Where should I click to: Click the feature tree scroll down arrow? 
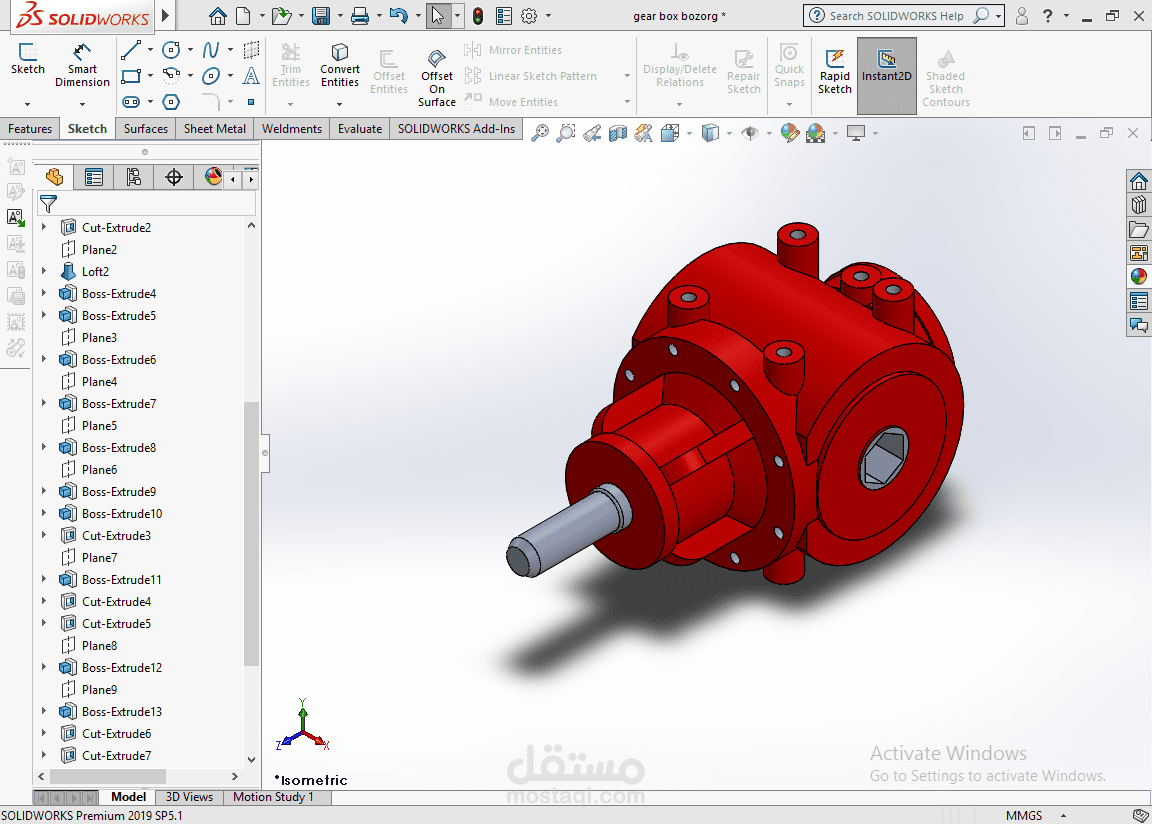click(x=251, y=759)
